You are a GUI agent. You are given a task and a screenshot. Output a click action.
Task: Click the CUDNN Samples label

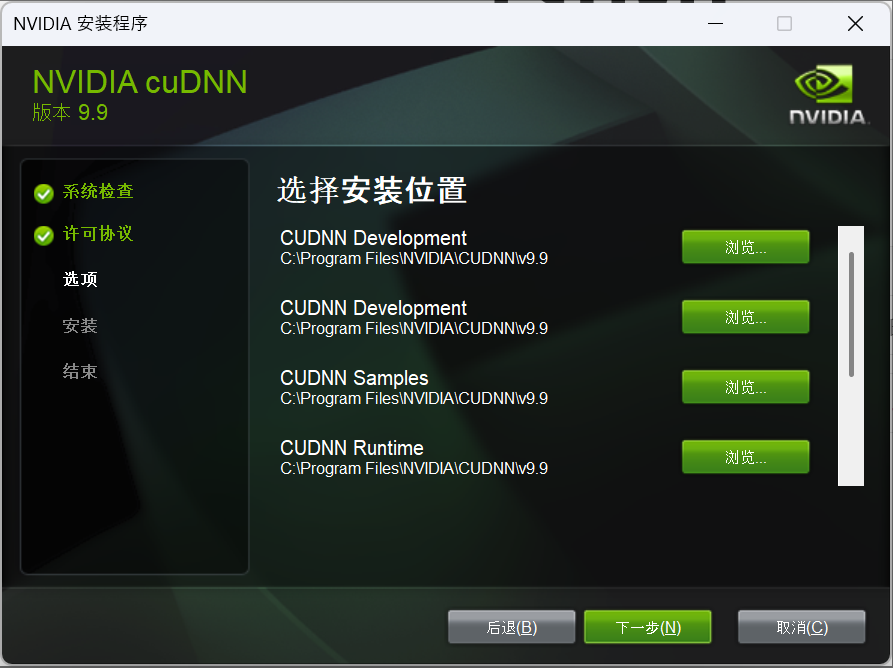354,378
